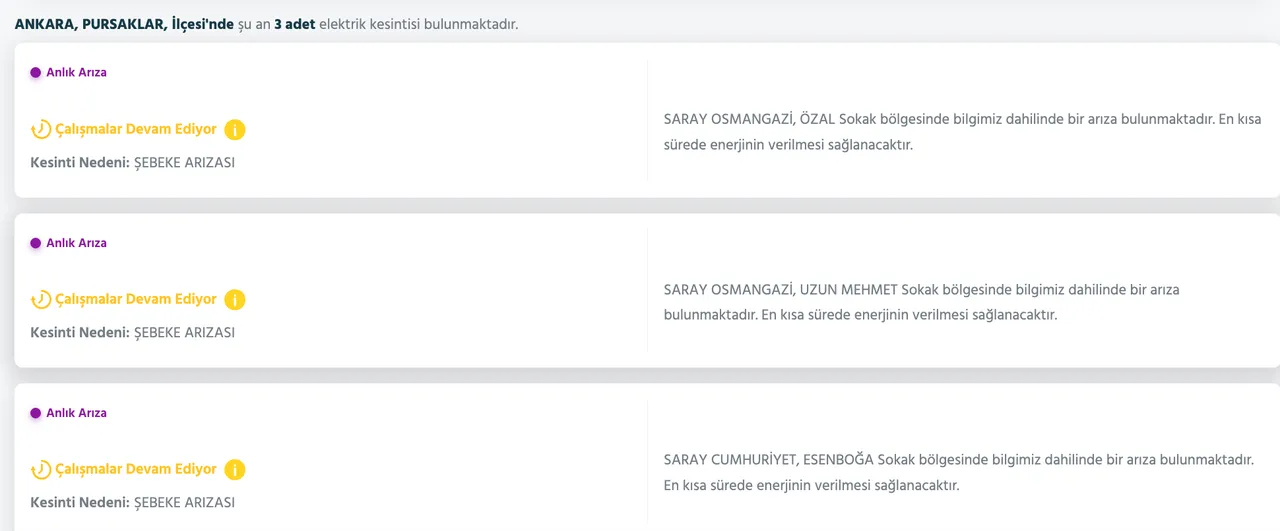Select the third card's "Anlık Arıza" label
1280x531 pixels.
click(x=76, y=413)
